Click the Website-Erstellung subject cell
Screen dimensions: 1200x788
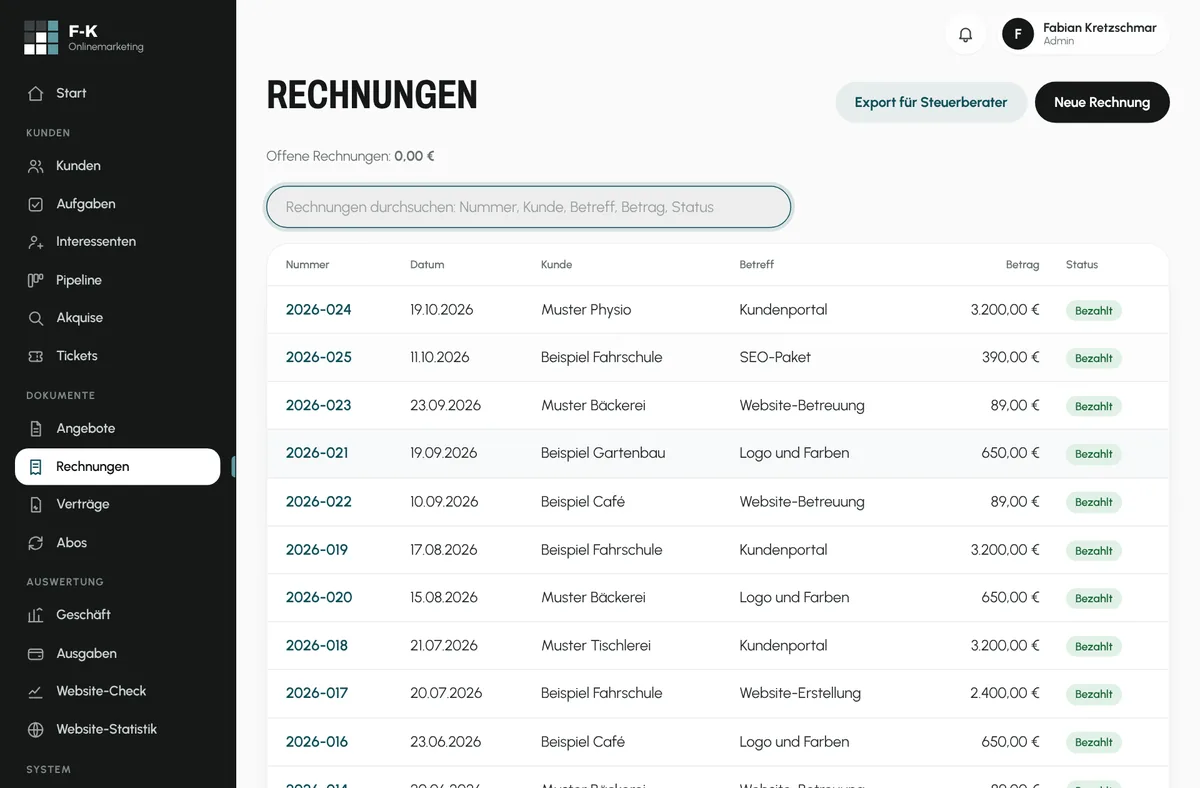tap(800, 693)
